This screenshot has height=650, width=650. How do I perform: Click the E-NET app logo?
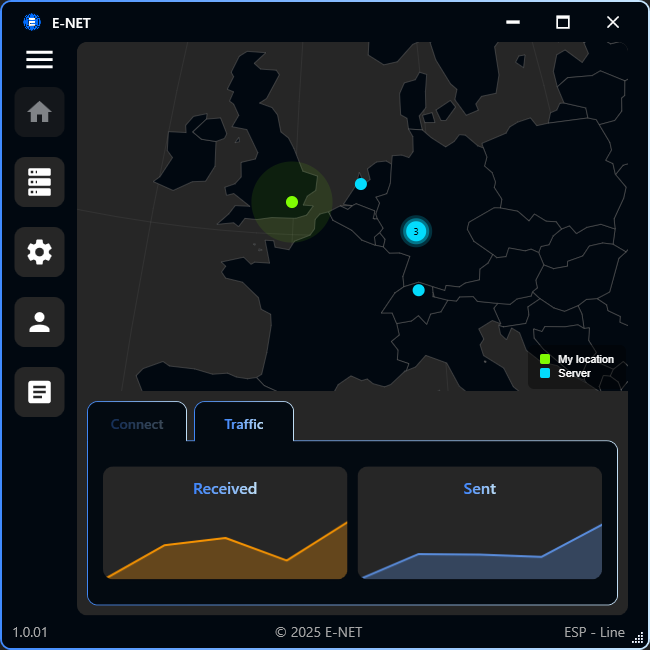pos(32,22)
